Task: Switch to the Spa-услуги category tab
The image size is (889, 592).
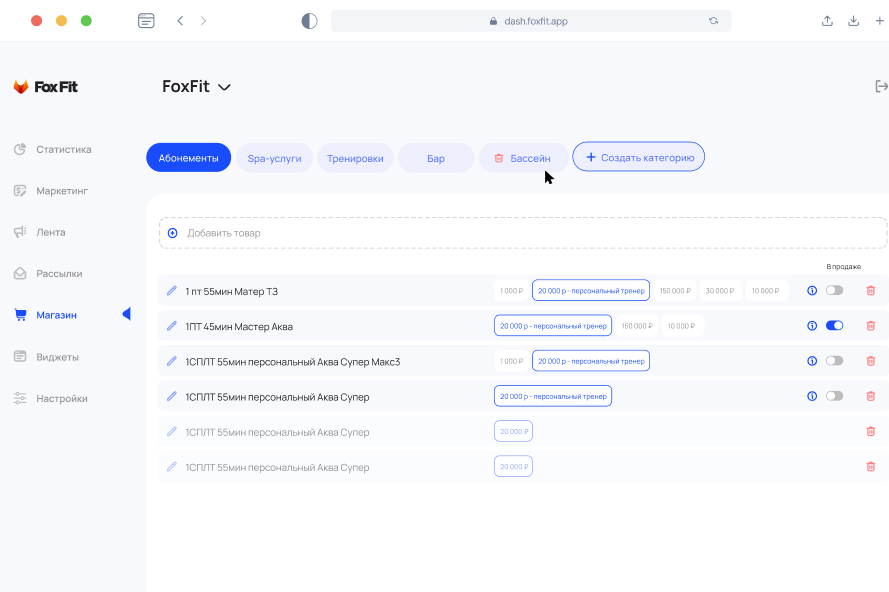Action: point(274,158)
